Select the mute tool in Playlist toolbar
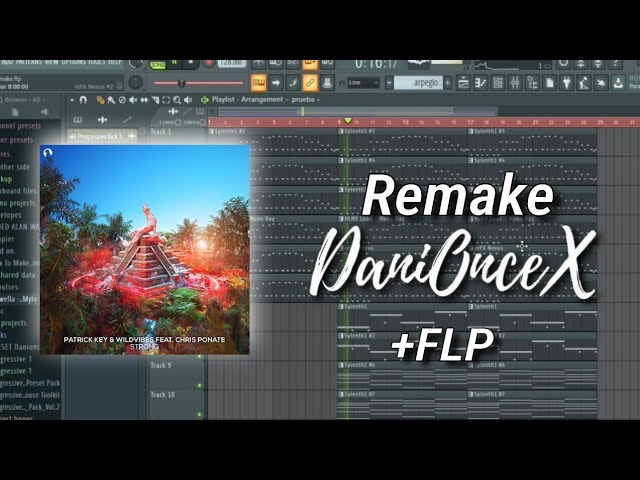640x480 pixels. click(133, 100)
